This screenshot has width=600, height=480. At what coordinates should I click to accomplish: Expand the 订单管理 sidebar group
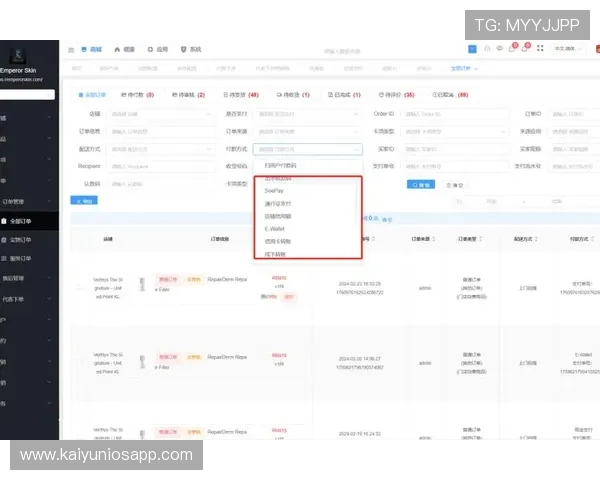(27, 201)
